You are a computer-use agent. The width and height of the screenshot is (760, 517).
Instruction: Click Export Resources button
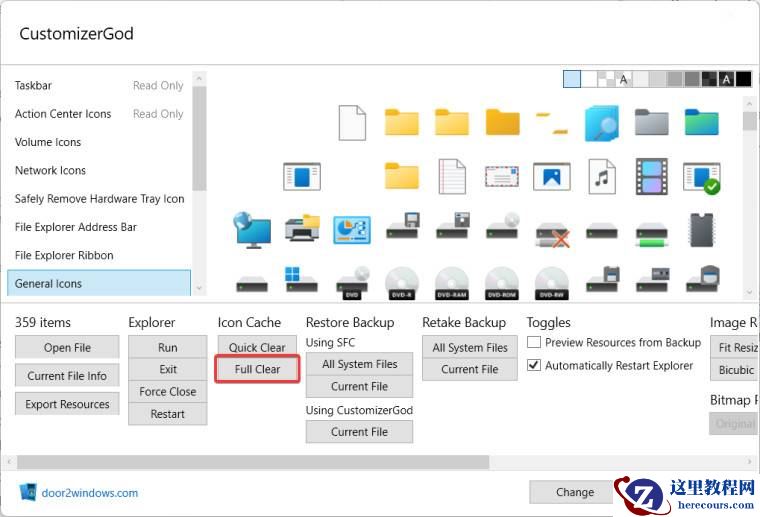click(67, 404)
